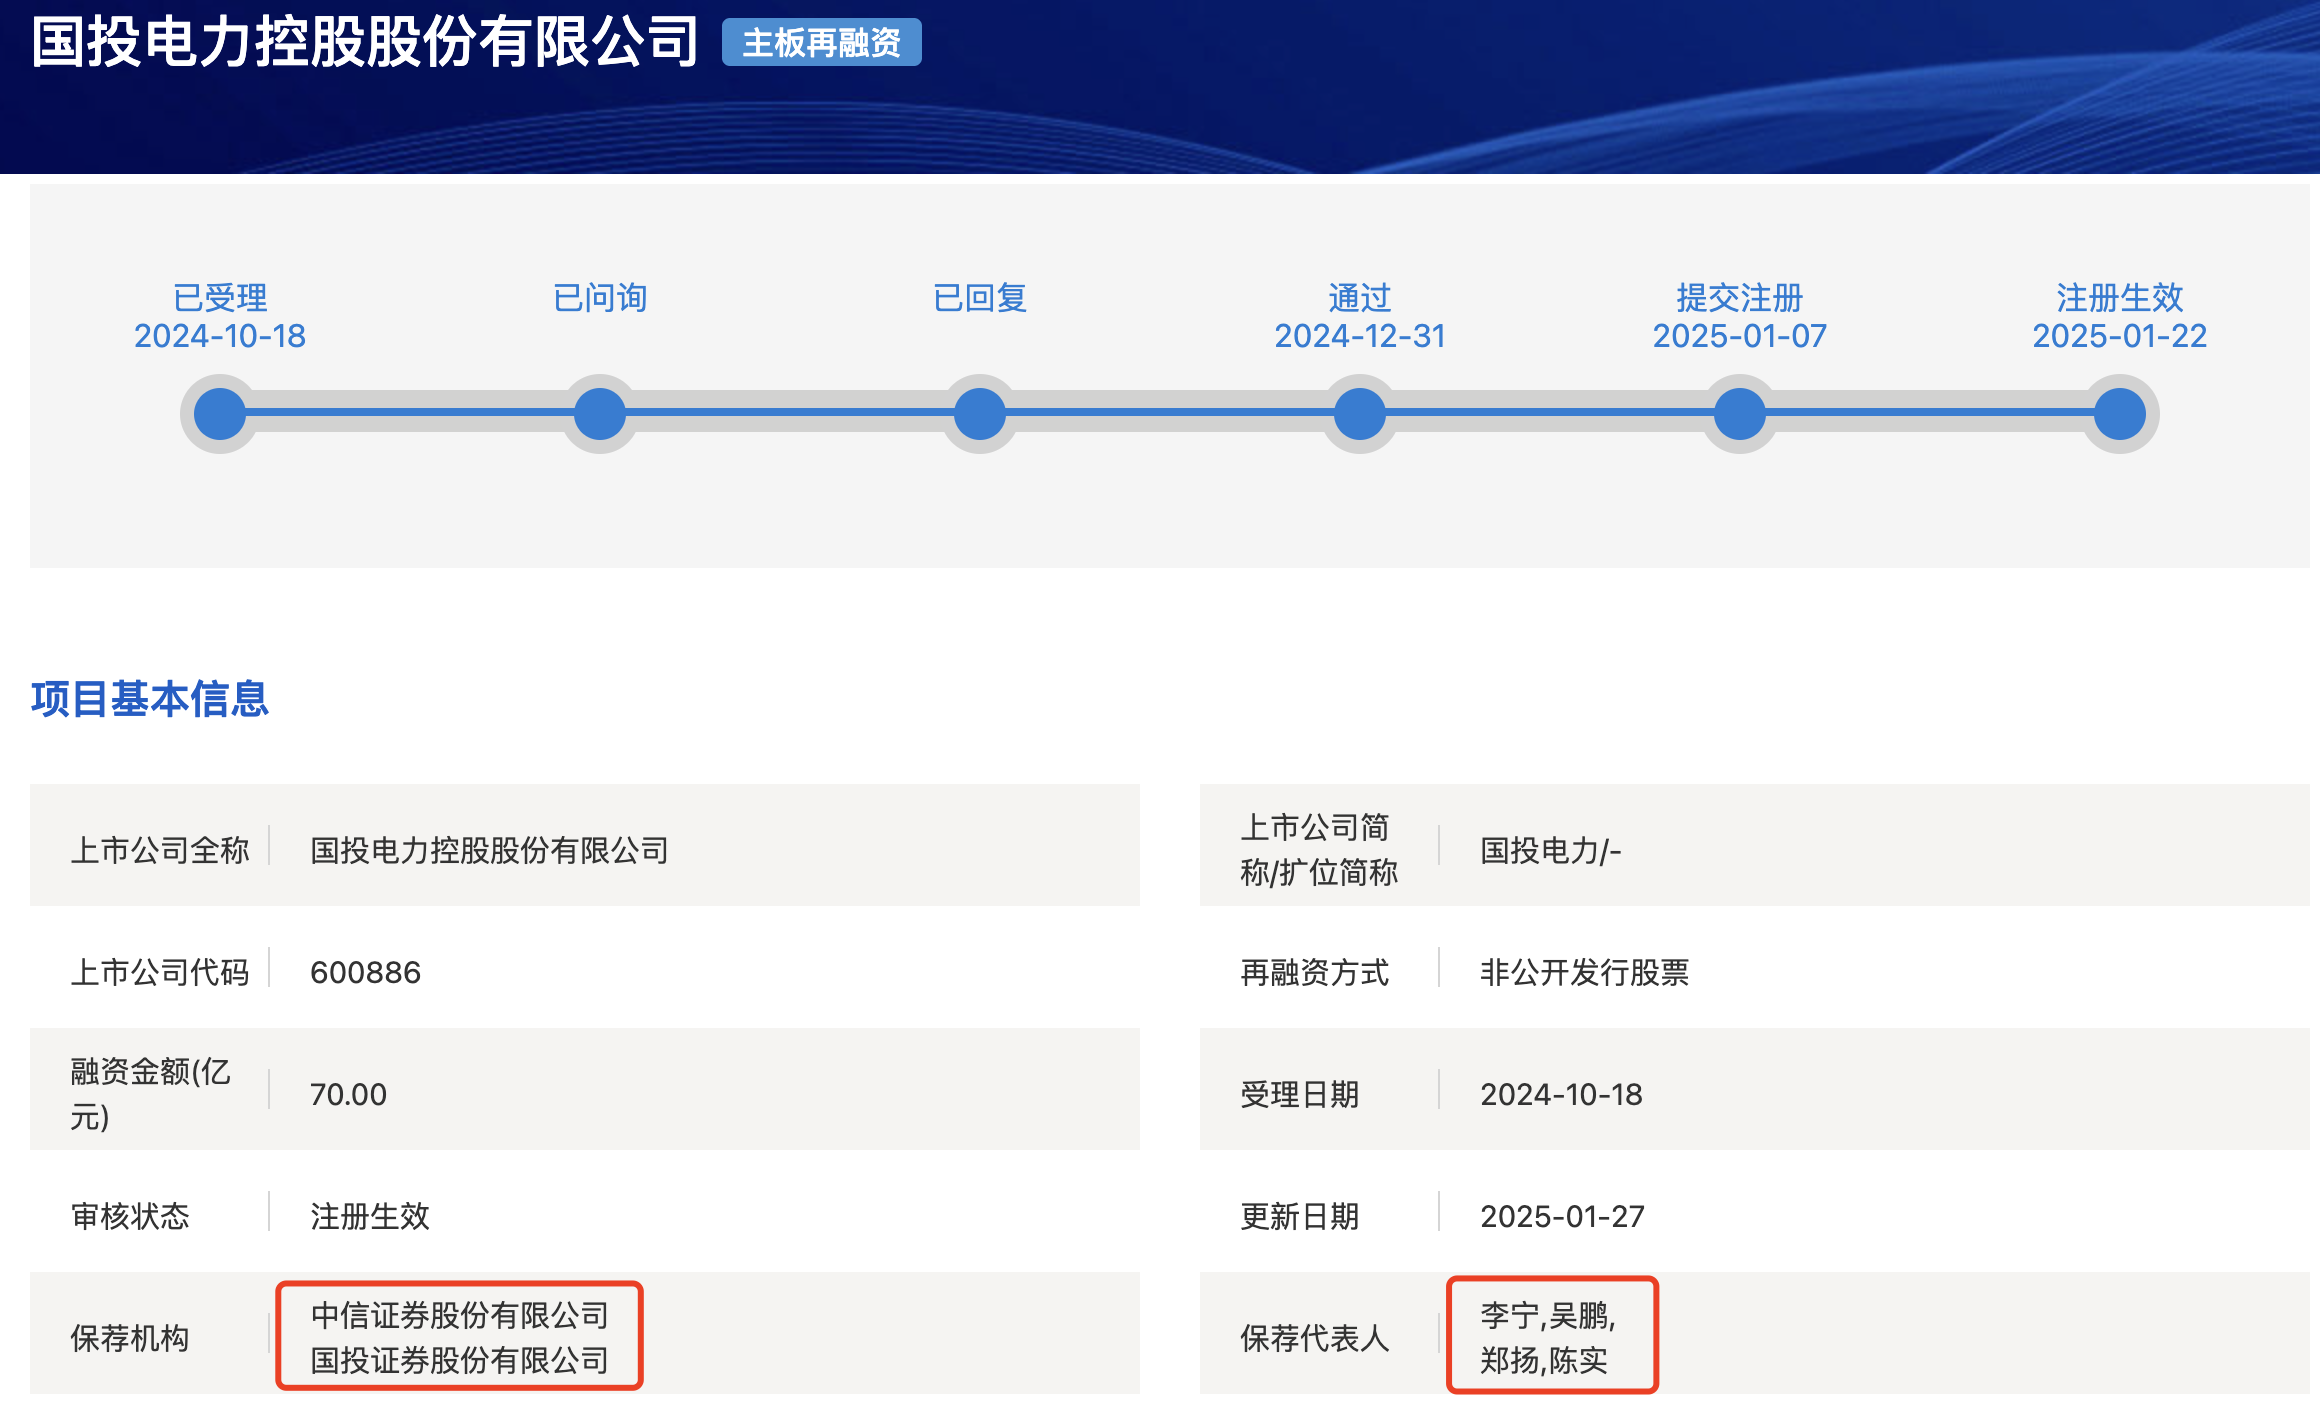Click the representatives 李宁,吴鹏 text
The width and height of the screenshot is (2320, 1420).
click(1546, 1315)
